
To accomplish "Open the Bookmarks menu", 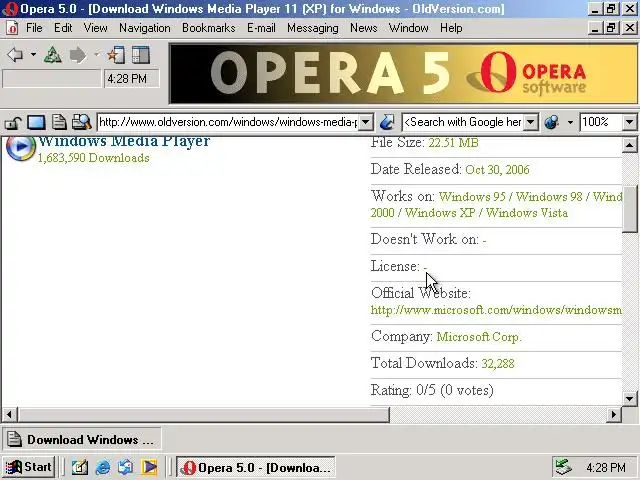I will (209, 28).
